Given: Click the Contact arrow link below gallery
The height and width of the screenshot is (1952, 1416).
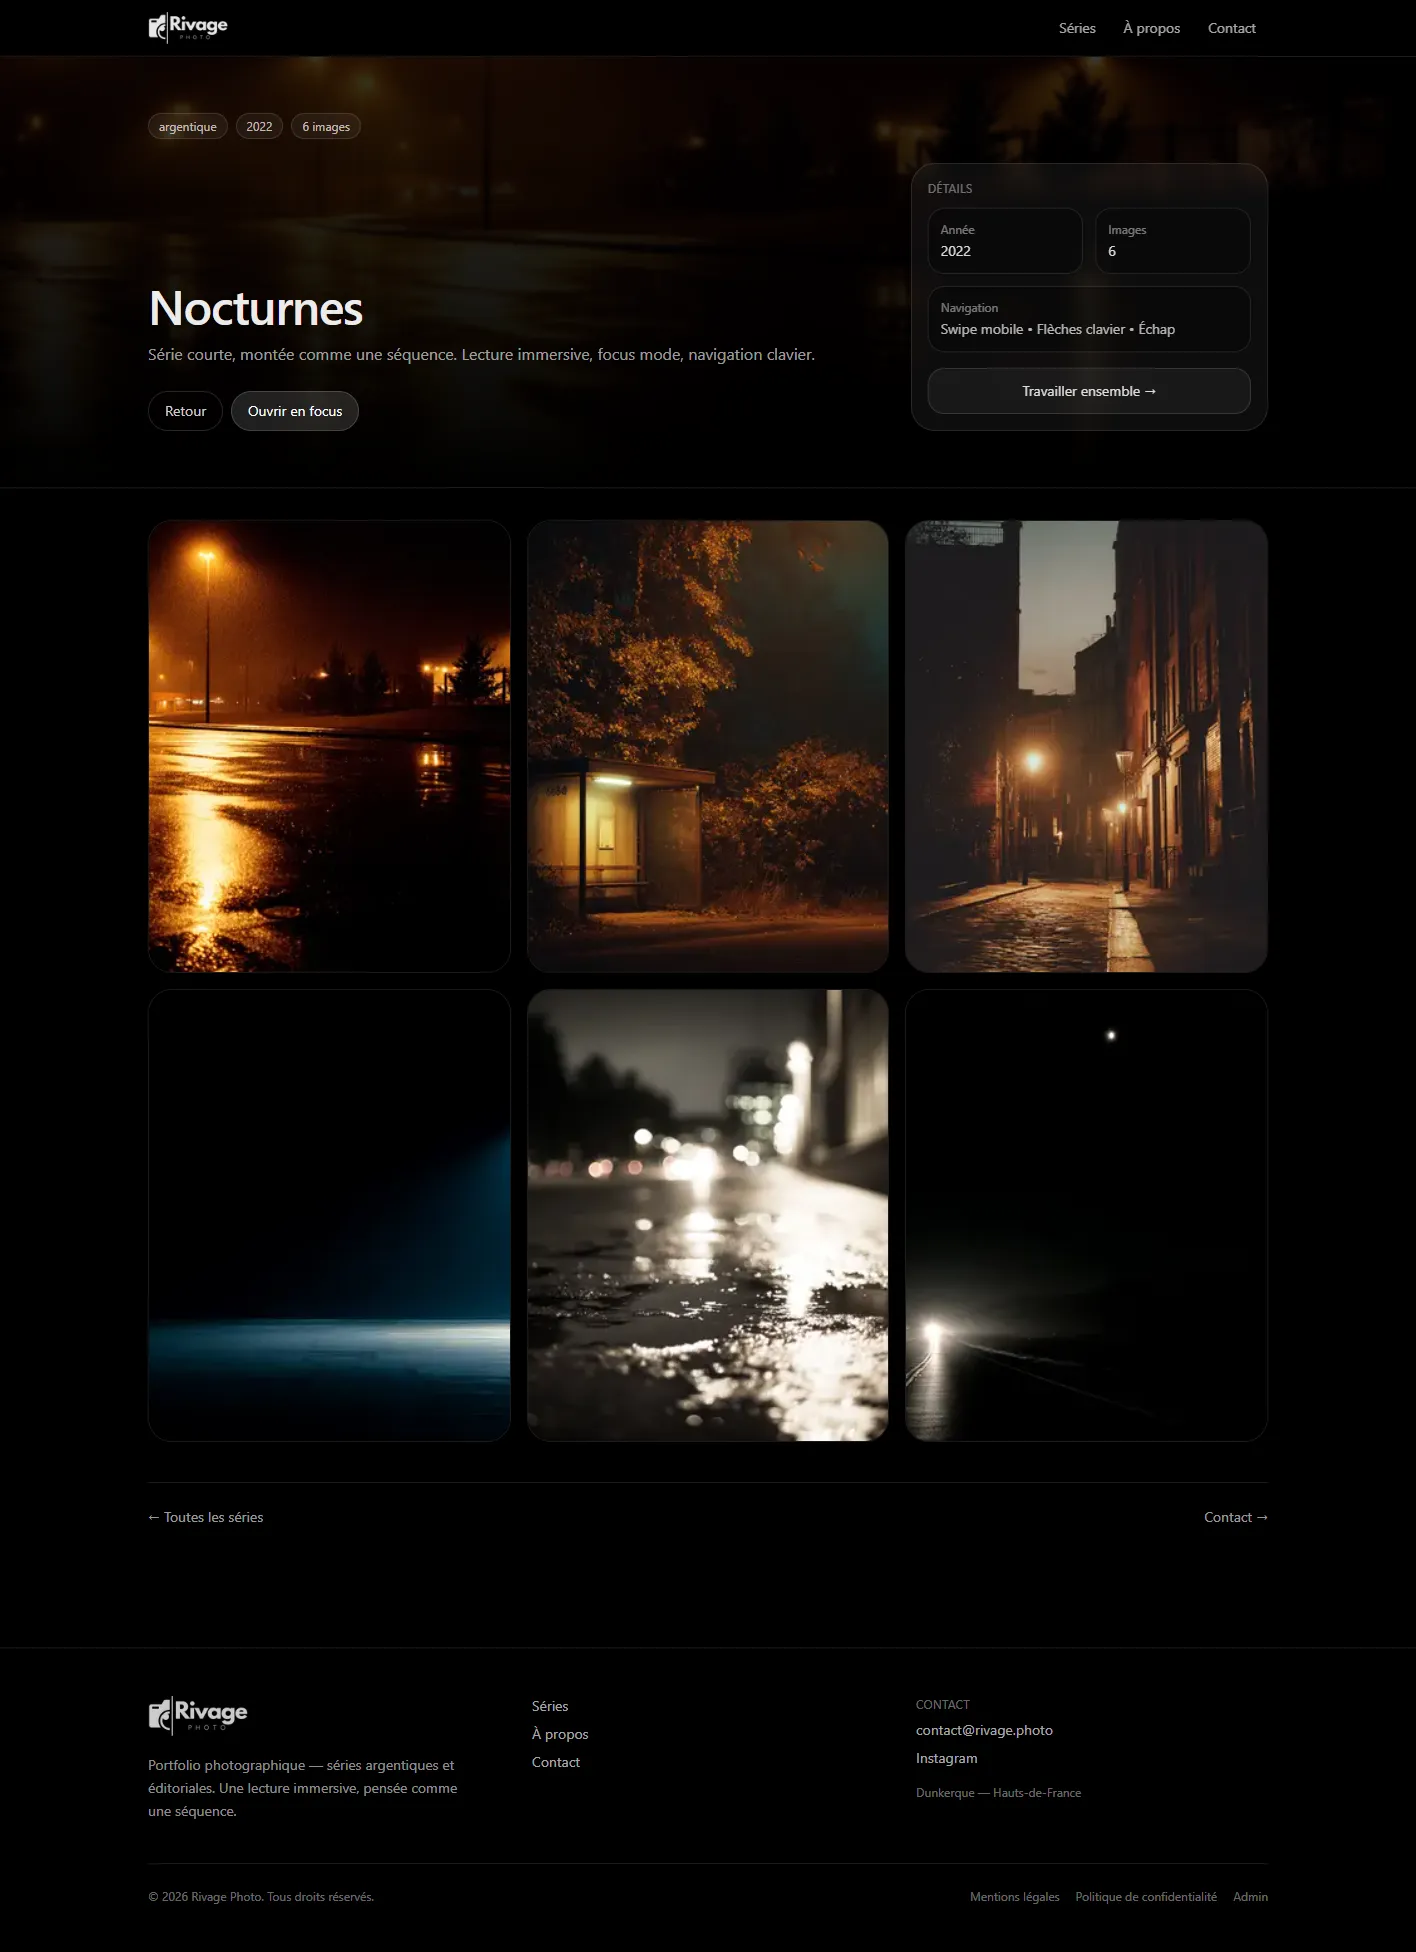Looking at the screenshot, I should [1235, 1517].
